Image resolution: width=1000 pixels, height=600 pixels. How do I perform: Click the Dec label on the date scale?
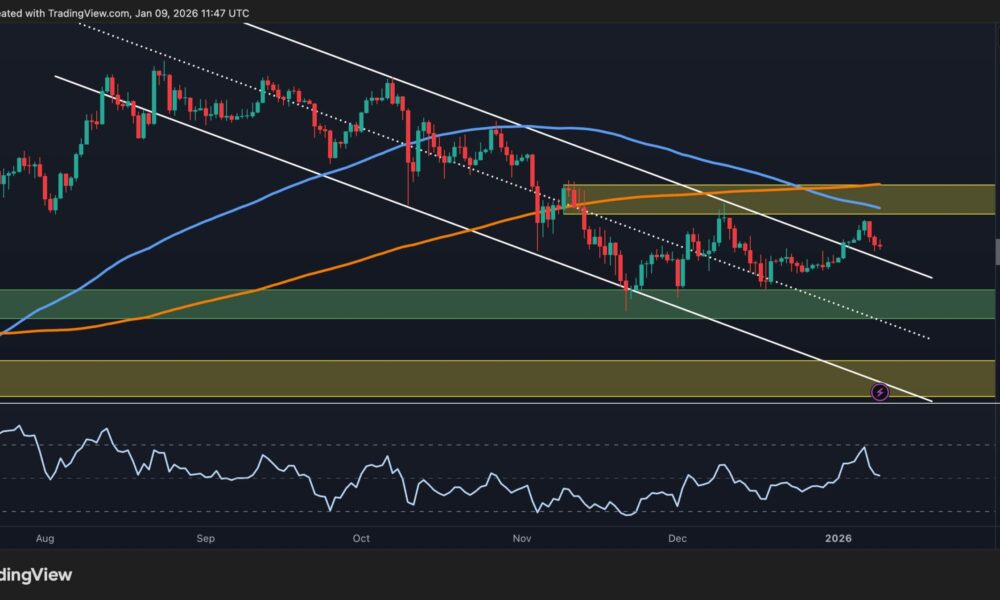tap(678, 538)
